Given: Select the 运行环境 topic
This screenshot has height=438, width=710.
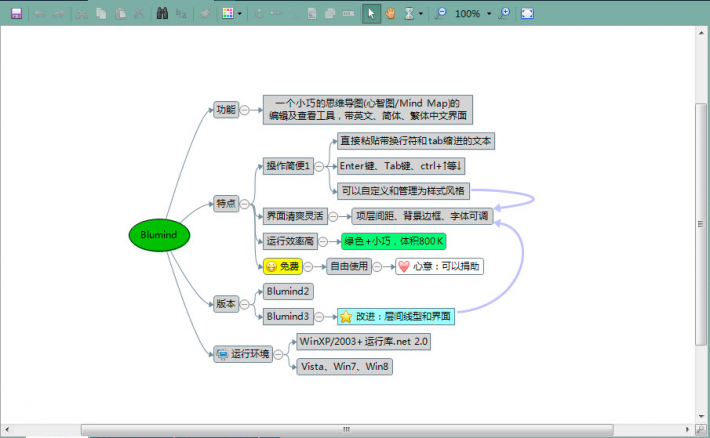Looking at the screenshot, I should 243,354.
